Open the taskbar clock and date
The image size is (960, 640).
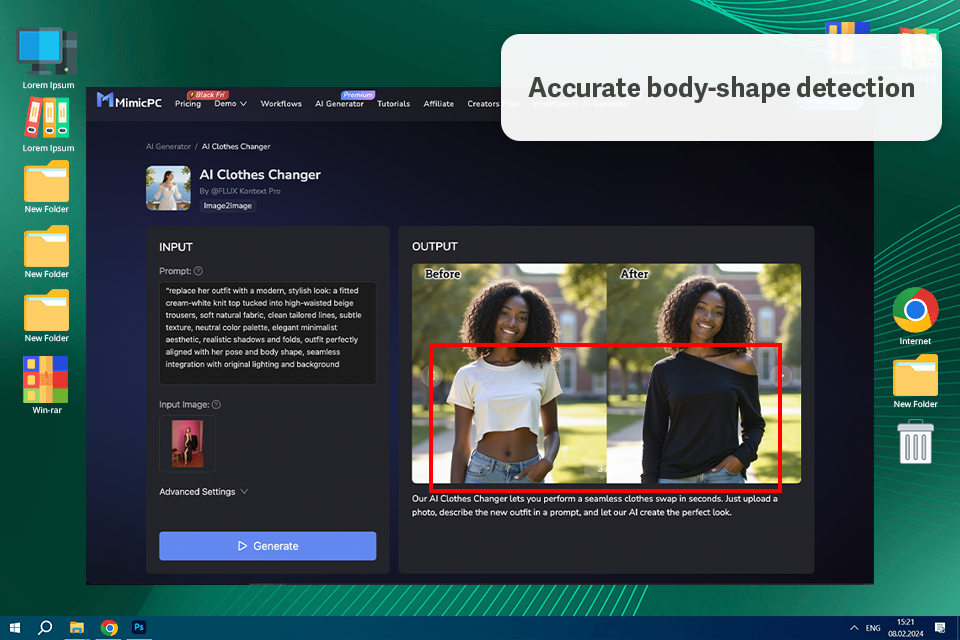coord(906,628)
